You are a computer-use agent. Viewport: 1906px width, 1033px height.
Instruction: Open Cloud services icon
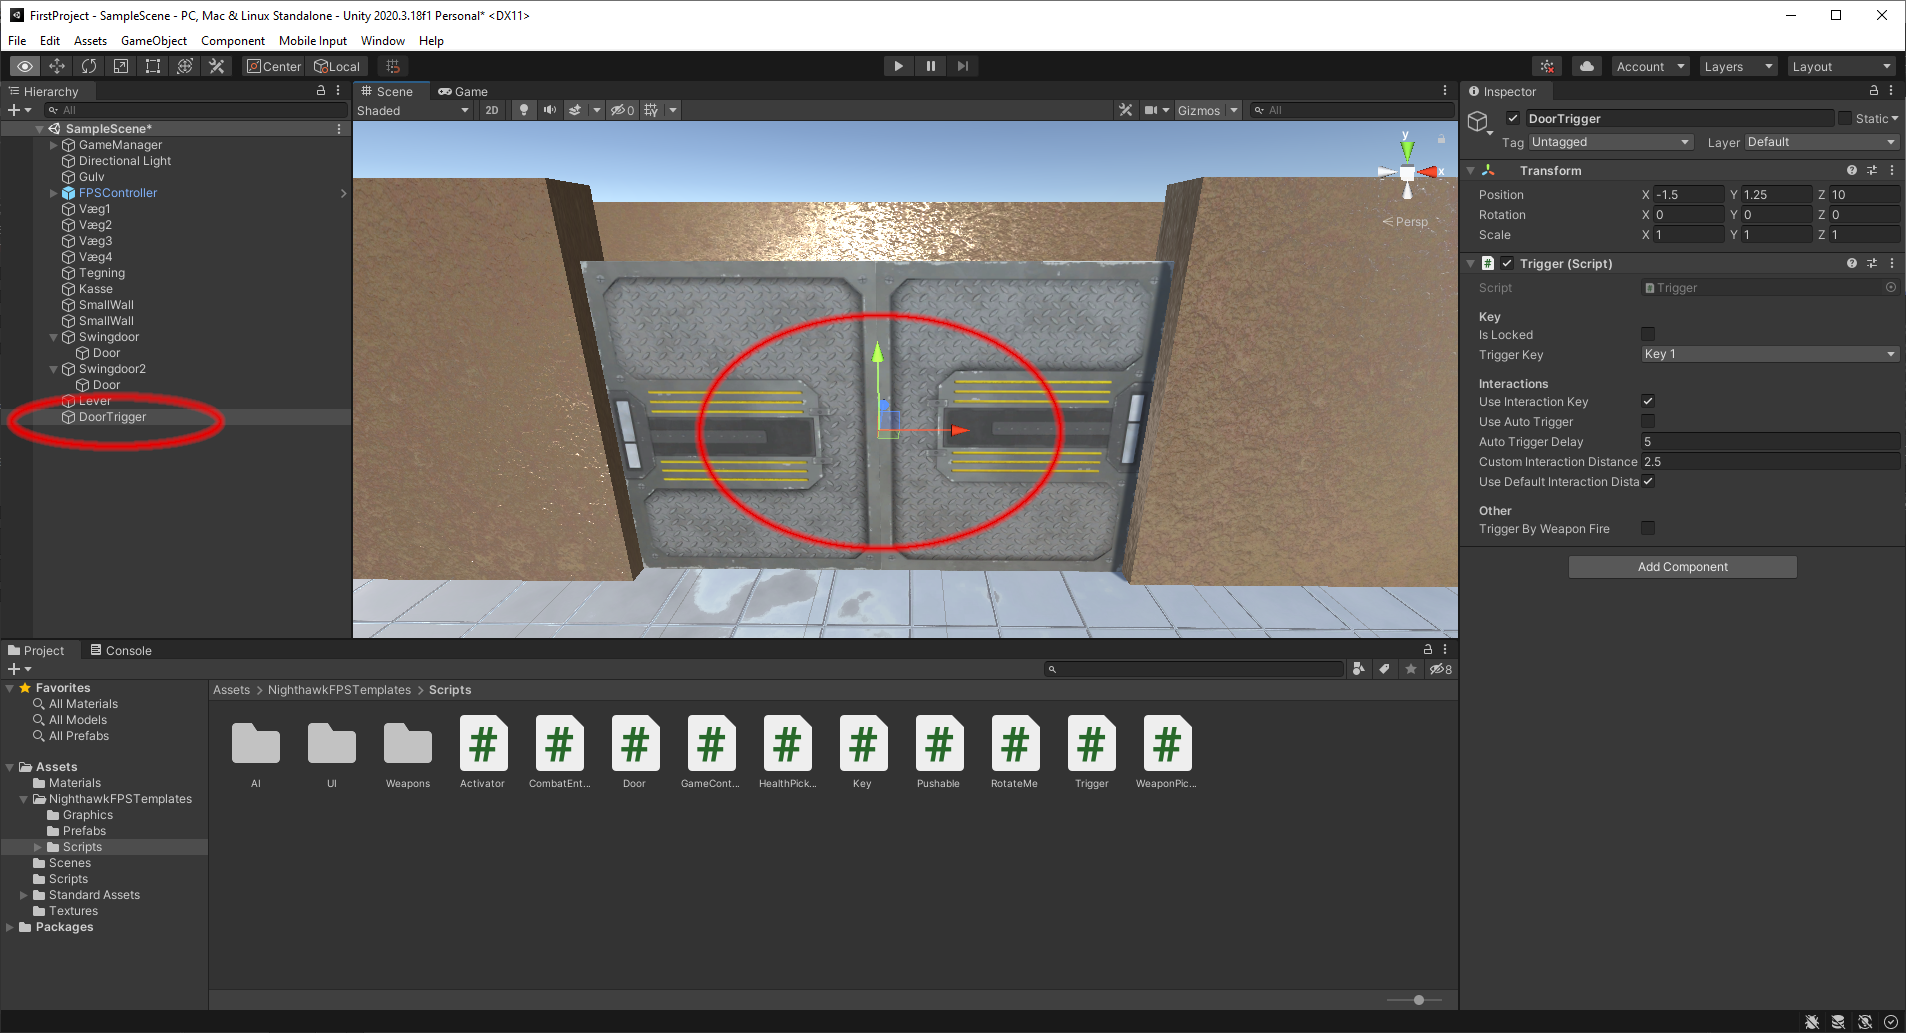[x=1586, y=66]
